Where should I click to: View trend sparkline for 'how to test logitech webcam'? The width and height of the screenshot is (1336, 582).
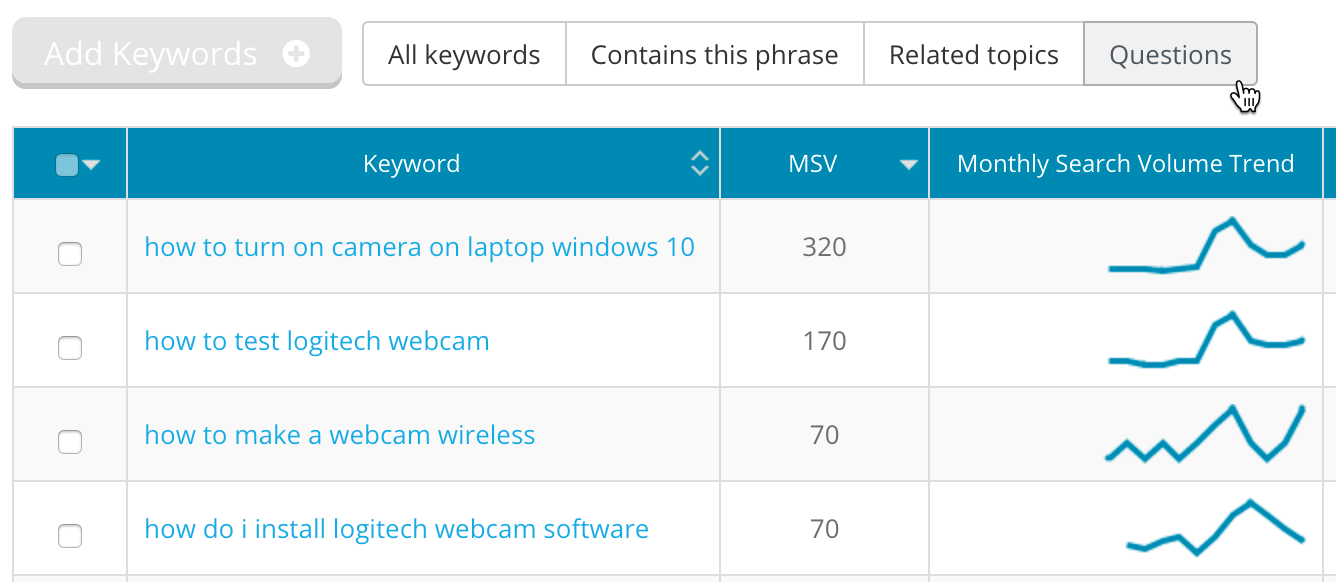click(x=1206, y=342)
